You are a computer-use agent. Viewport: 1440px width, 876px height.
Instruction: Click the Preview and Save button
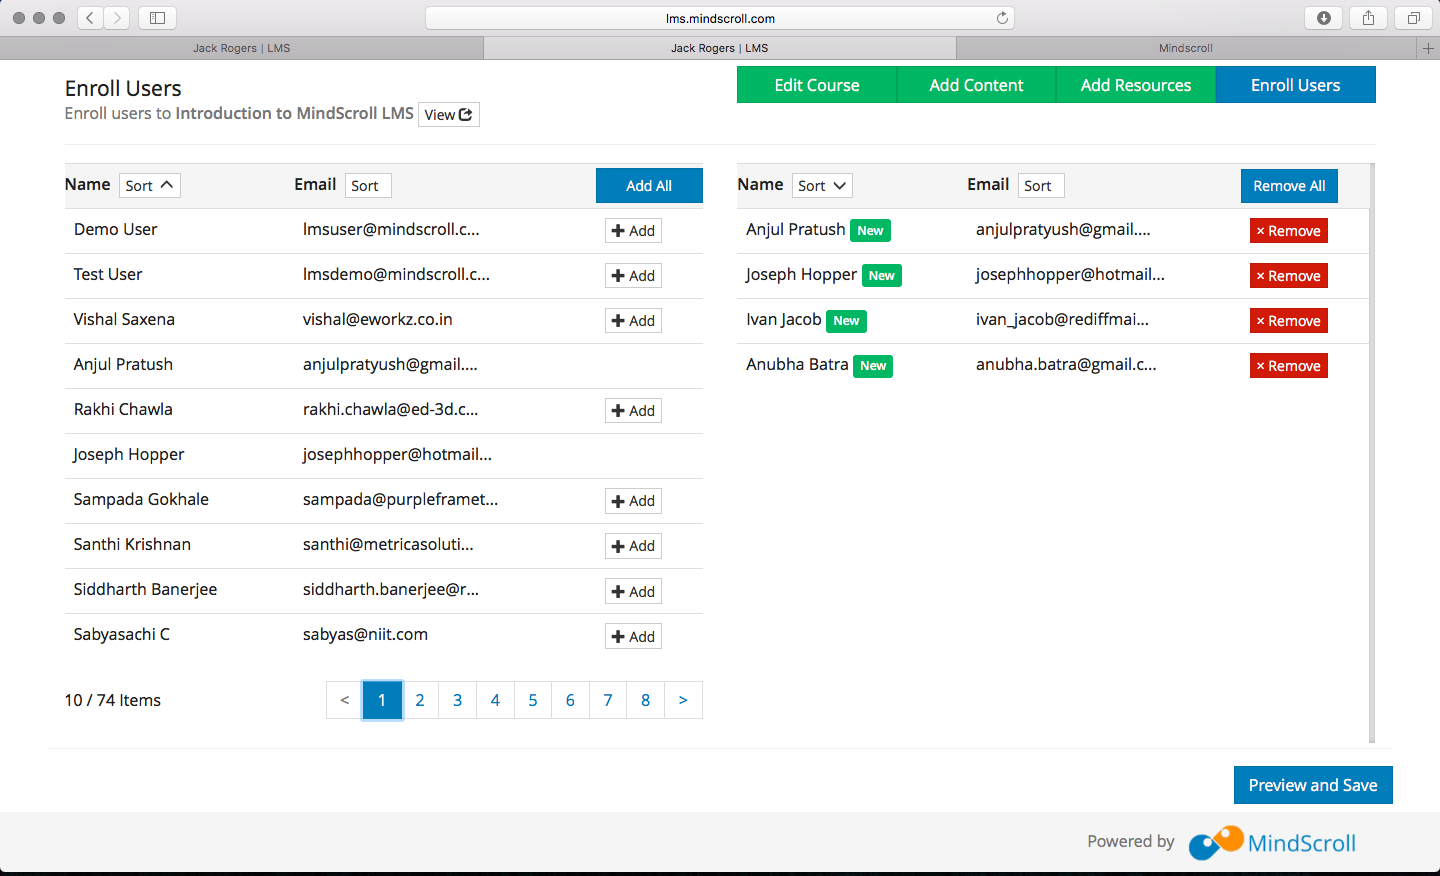coord(1313,785)
